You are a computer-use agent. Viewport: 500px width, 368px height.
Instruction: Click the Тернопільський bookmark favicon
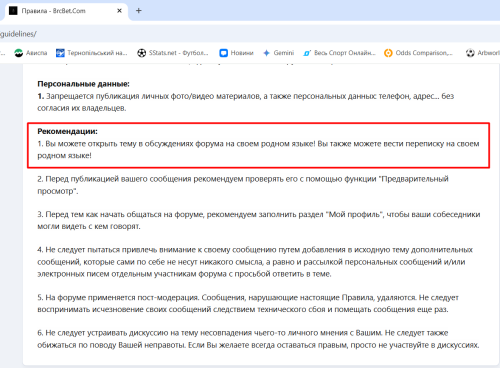[x=60, y=53]
